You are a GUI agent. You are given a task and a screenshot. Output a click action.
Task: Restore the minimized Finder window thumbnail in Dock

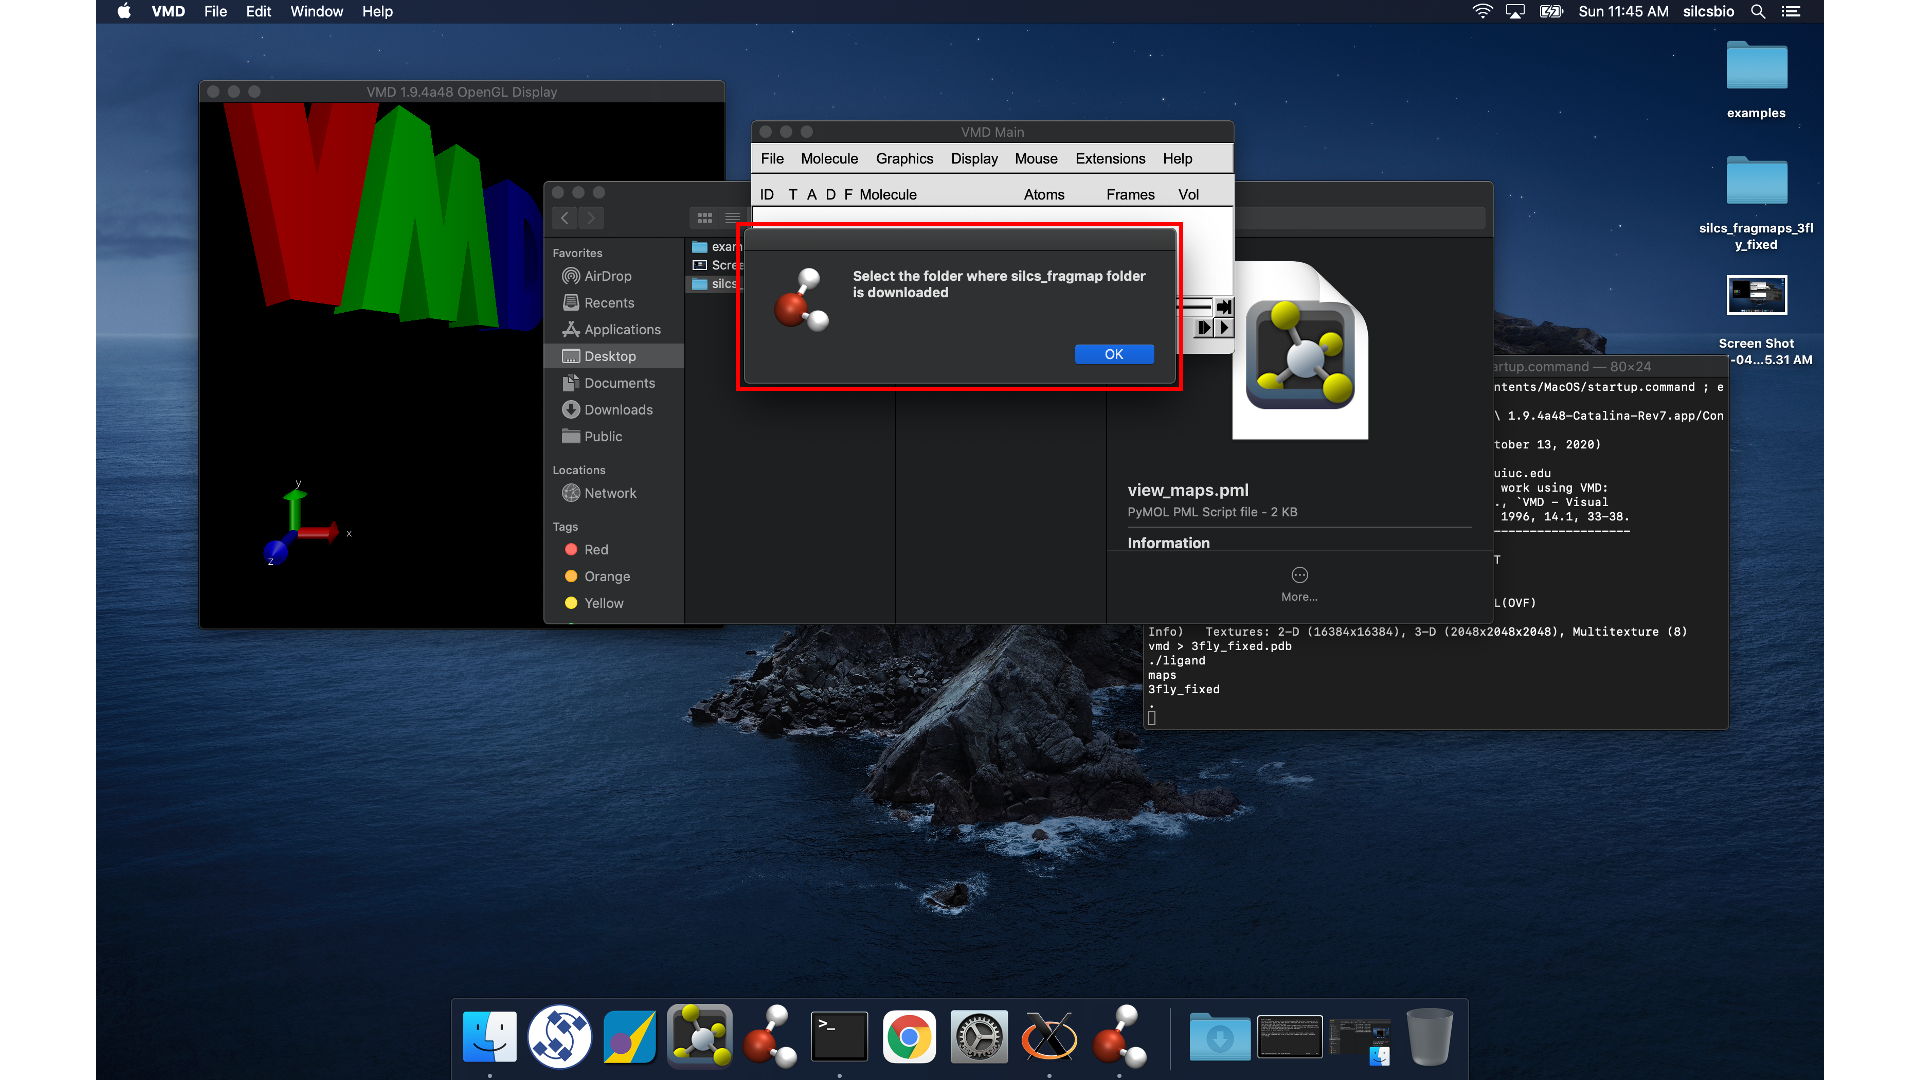(1360, 1041)
